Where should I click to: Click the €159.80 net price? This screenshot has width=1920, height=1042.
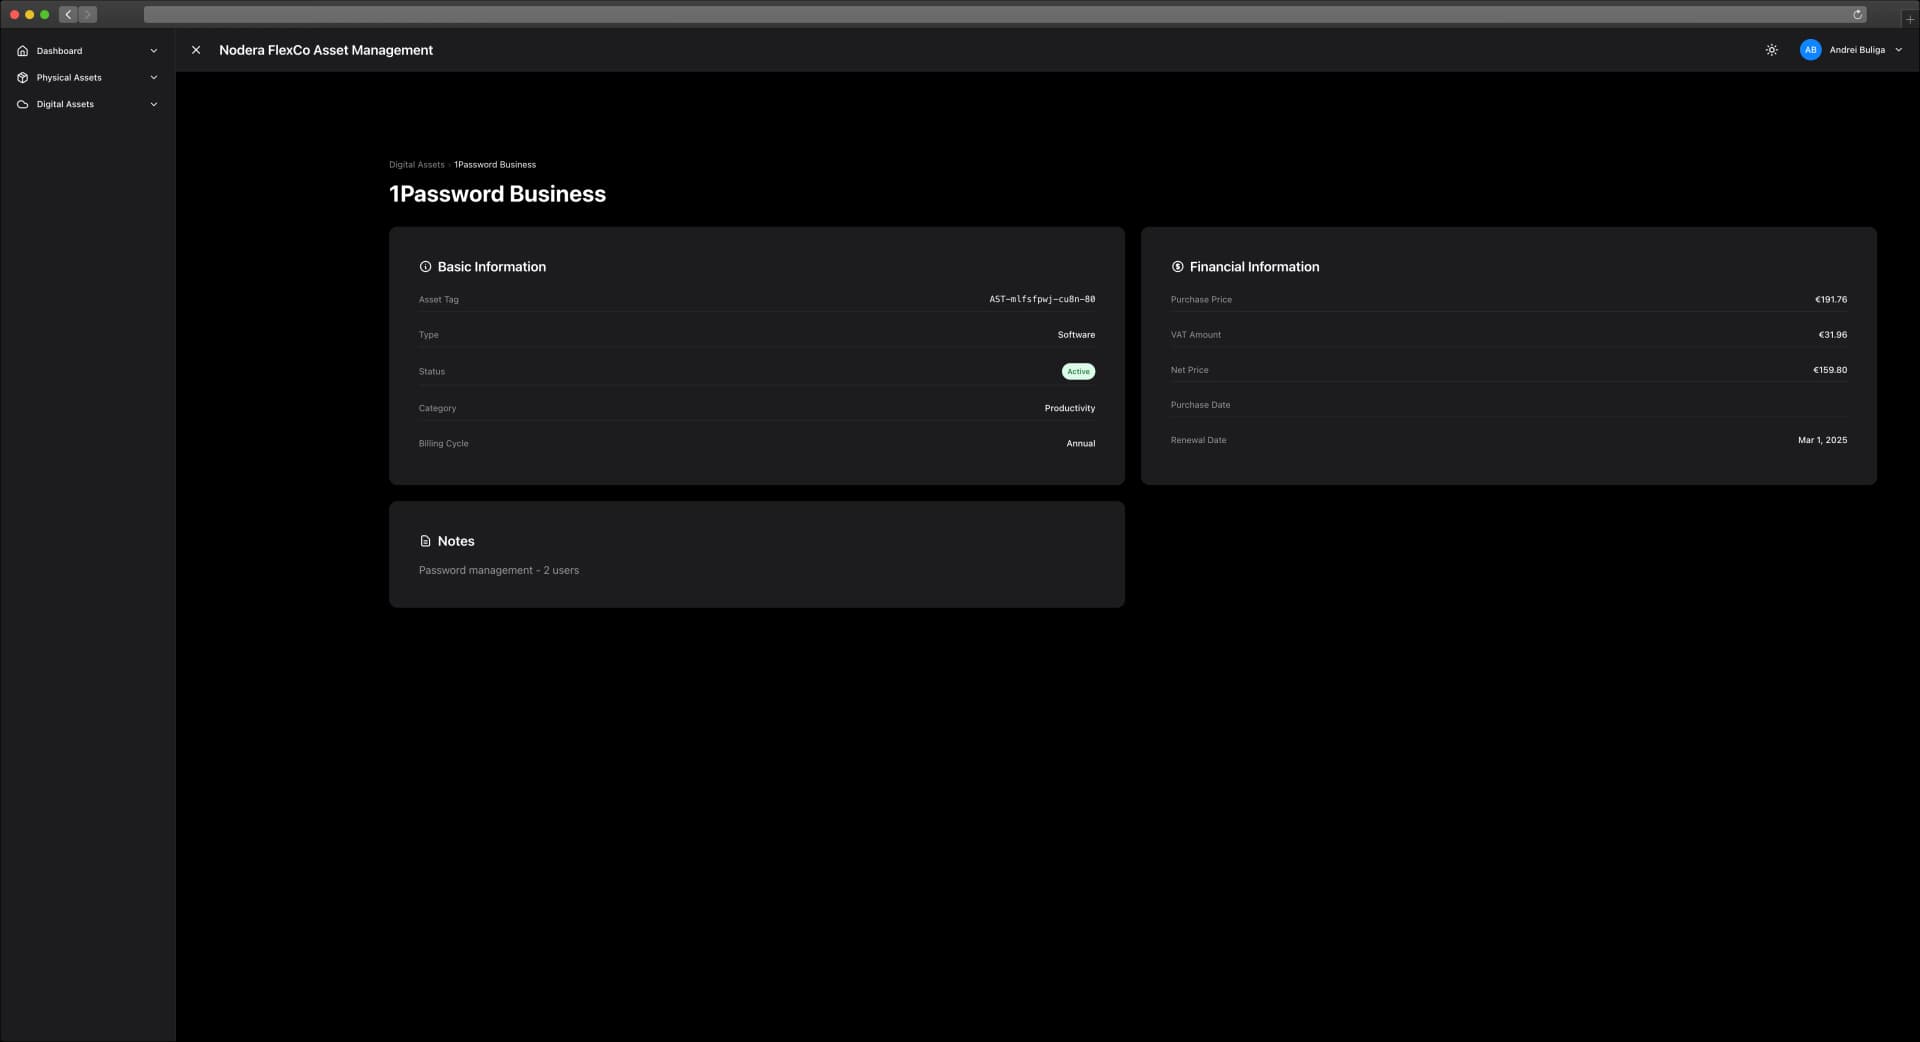click(x=1830, y=370)
